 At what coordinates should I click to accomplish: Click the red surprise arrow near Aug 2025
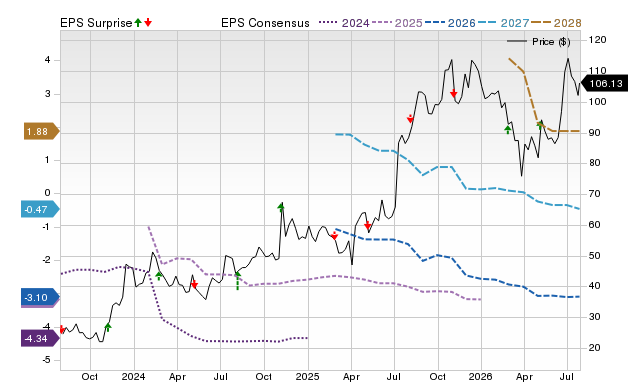tap(410, 119)
